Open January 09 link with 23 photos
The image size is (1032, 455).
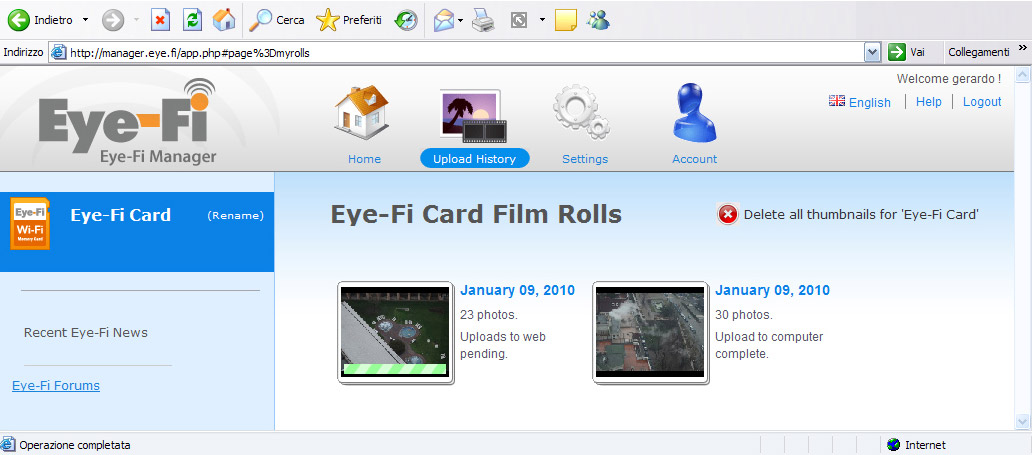pos(517,290)
